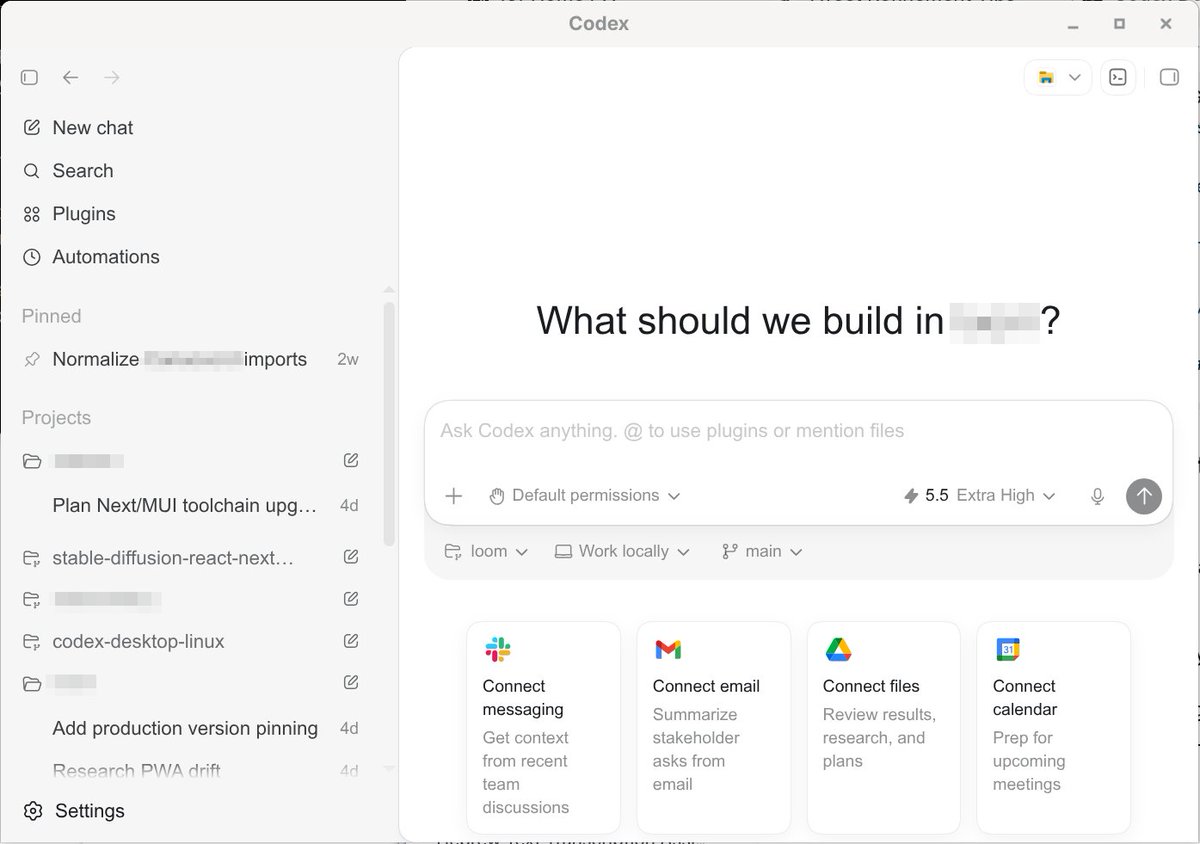
Task: Open the file manager folder dropdown
Action: pos(1058,77)
